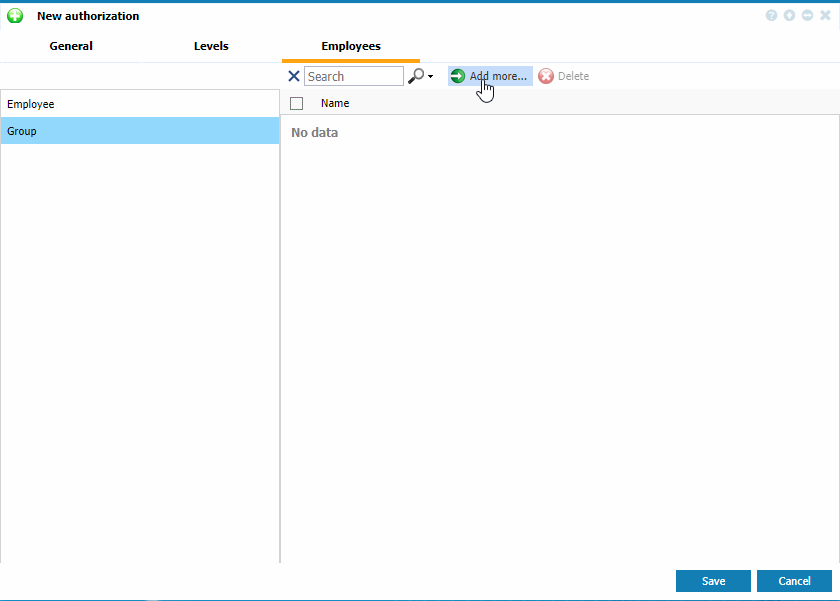Click the down arrow icon in title bar
The image size is (840, 601).
[790, 16]
